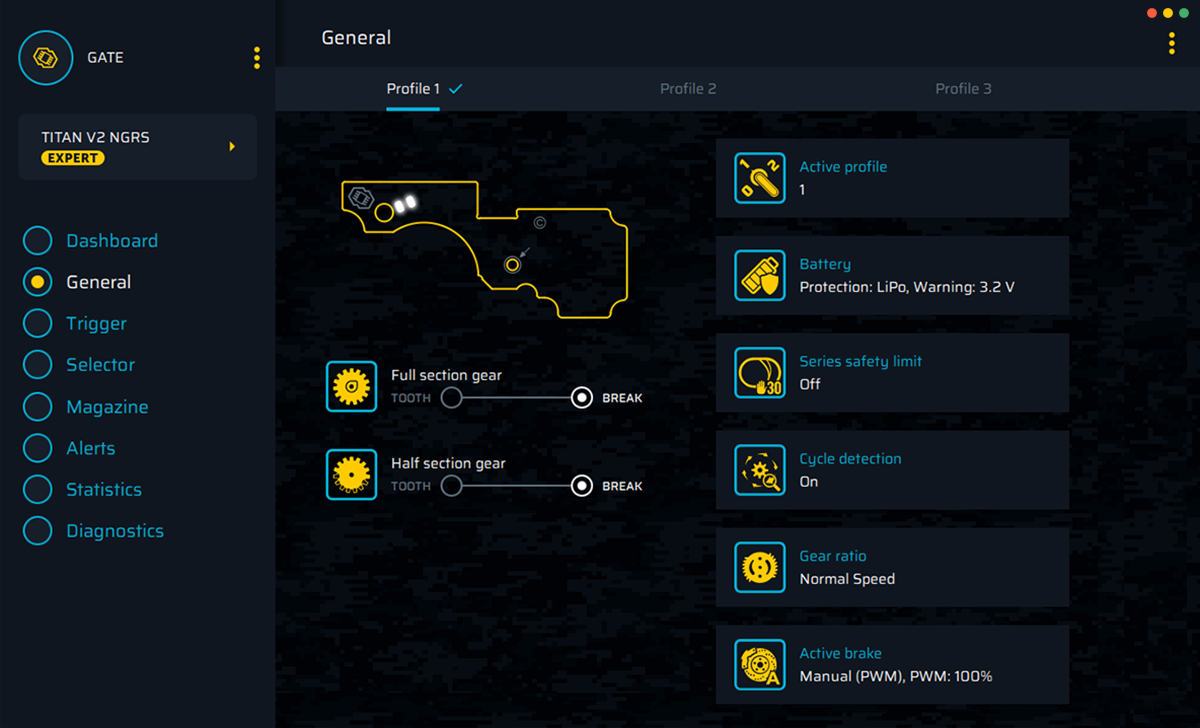Click the trigger sensor circle on board diagram
Screen dimensions: 1200x728
512,265
